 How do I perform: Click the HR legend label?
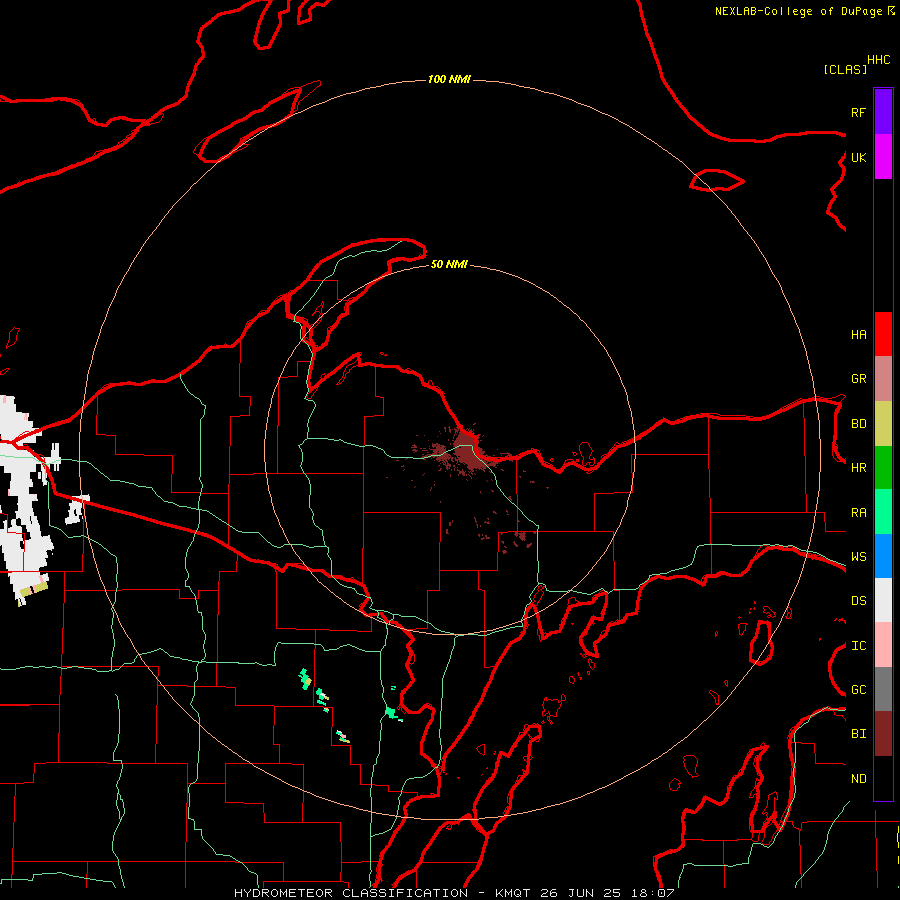pyautogui.click(x=858, y=468)
